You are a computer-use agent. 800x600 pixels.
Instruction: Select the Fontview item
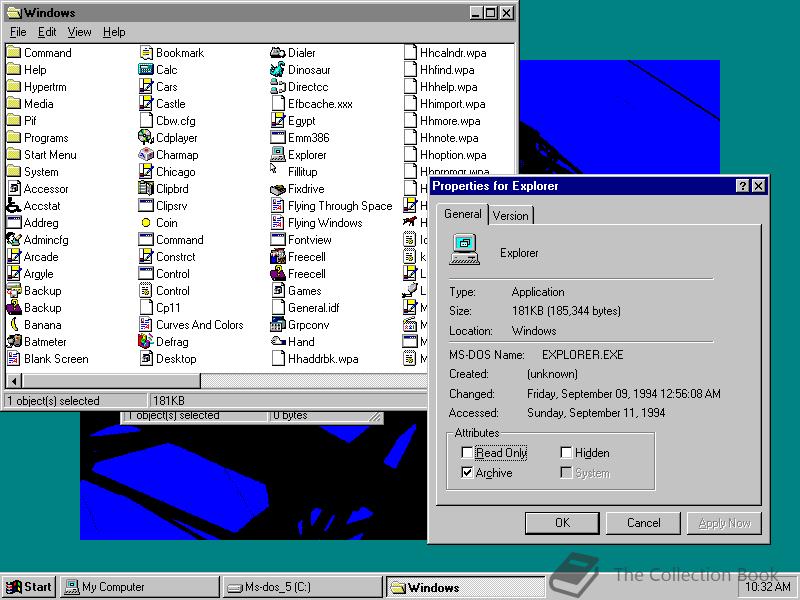coord(301,239)
